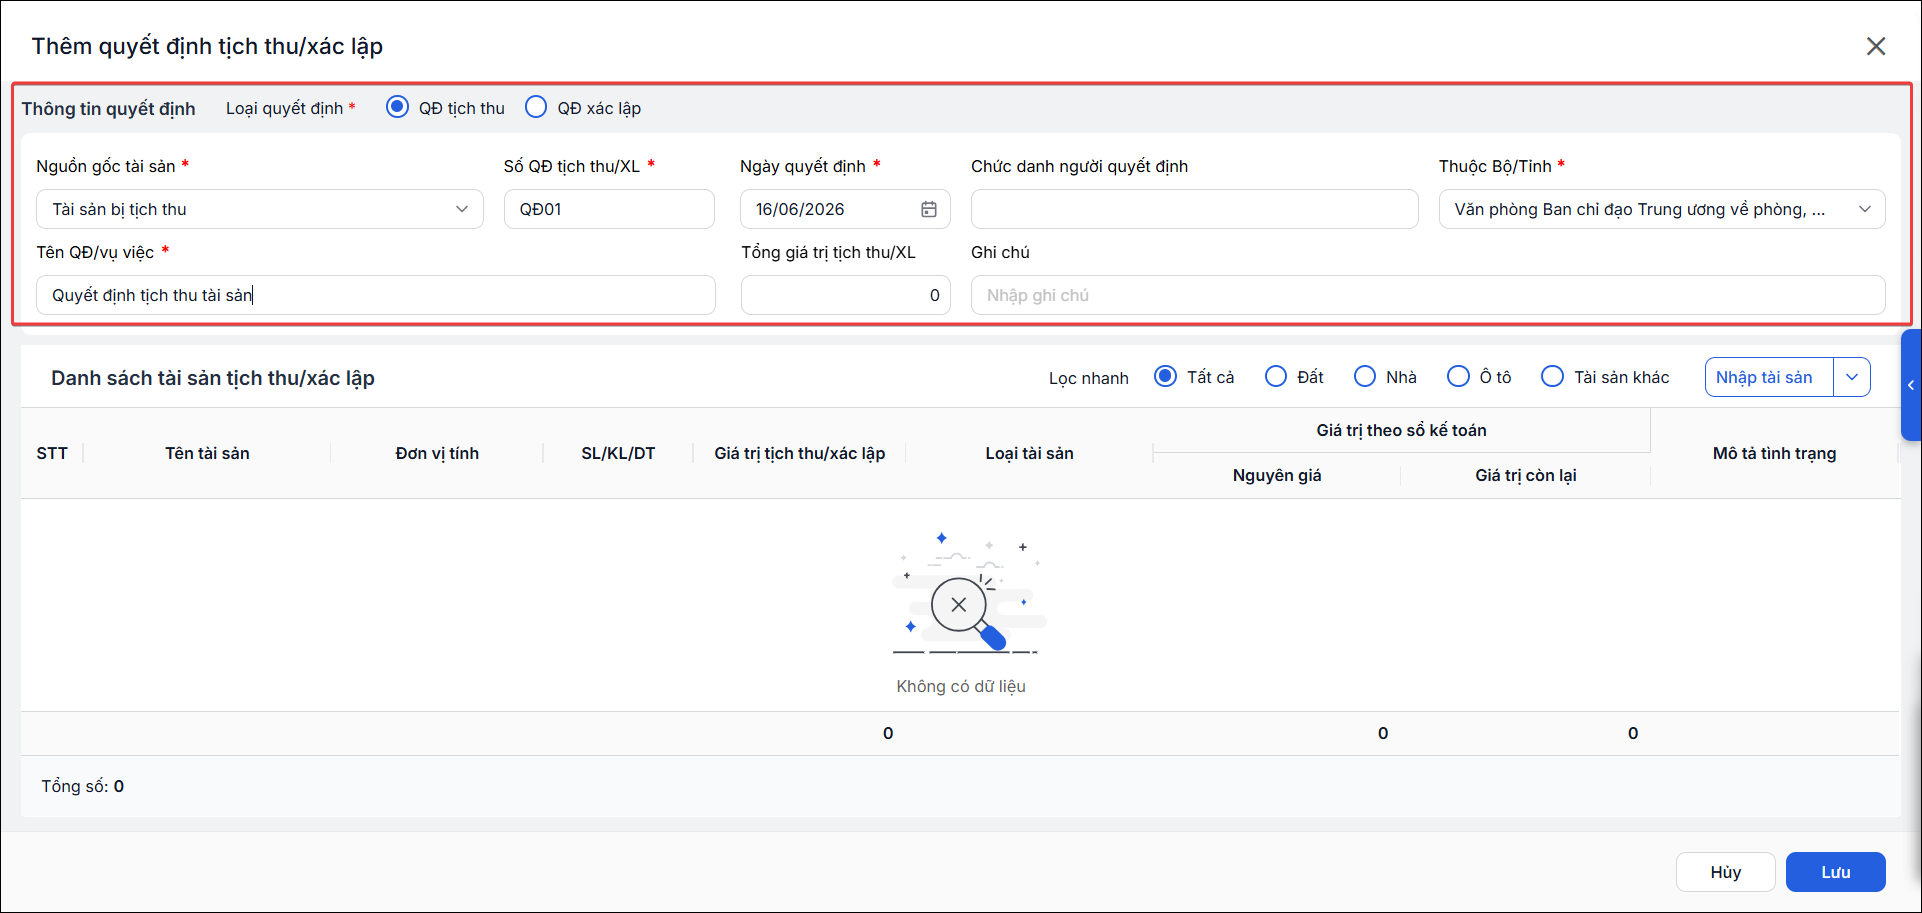Screen dimensions: 1922x913
Task: Select QĐ tịch thu decision type
Action: point(397,107)
